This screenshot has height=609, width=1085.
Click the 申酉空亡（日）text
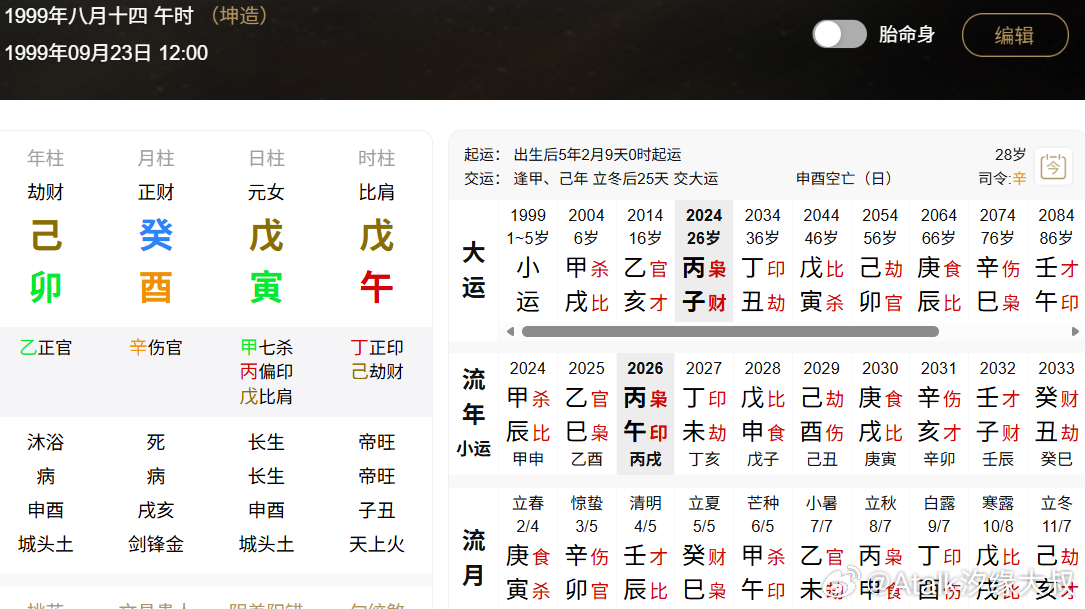tap(844, 179)
